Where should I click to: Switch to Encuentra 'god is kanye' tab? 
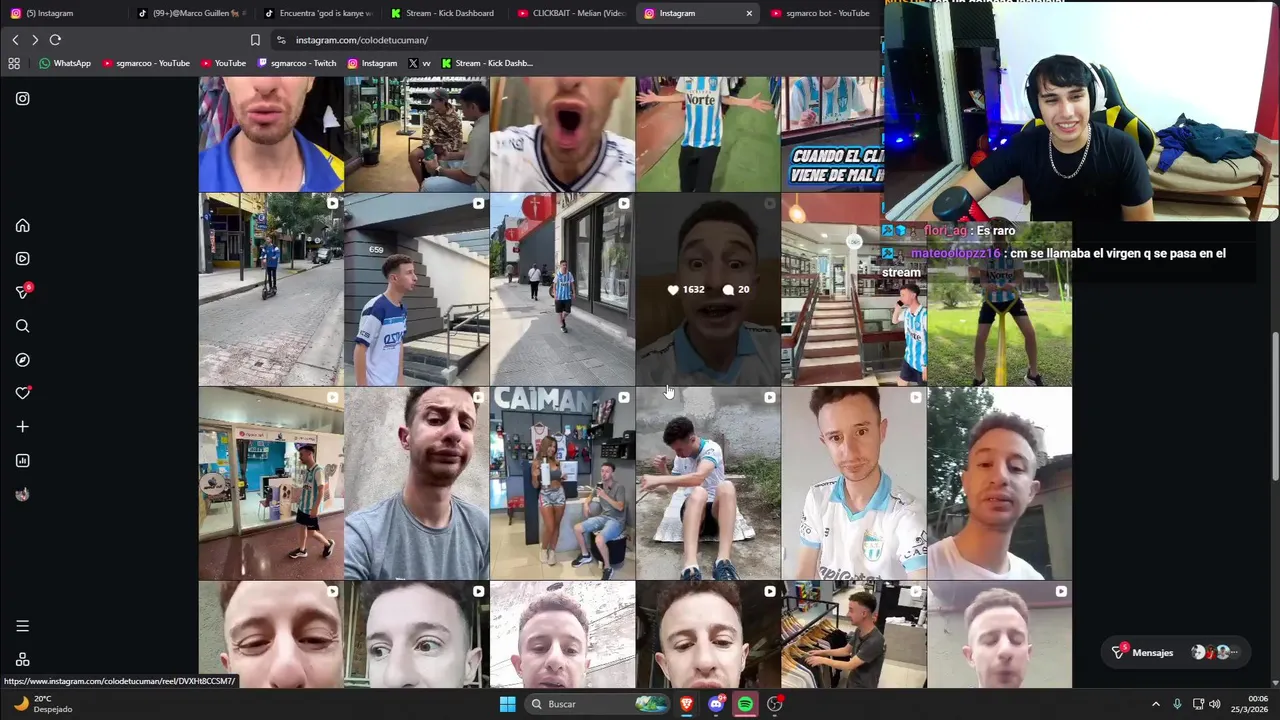click(317, 13)
